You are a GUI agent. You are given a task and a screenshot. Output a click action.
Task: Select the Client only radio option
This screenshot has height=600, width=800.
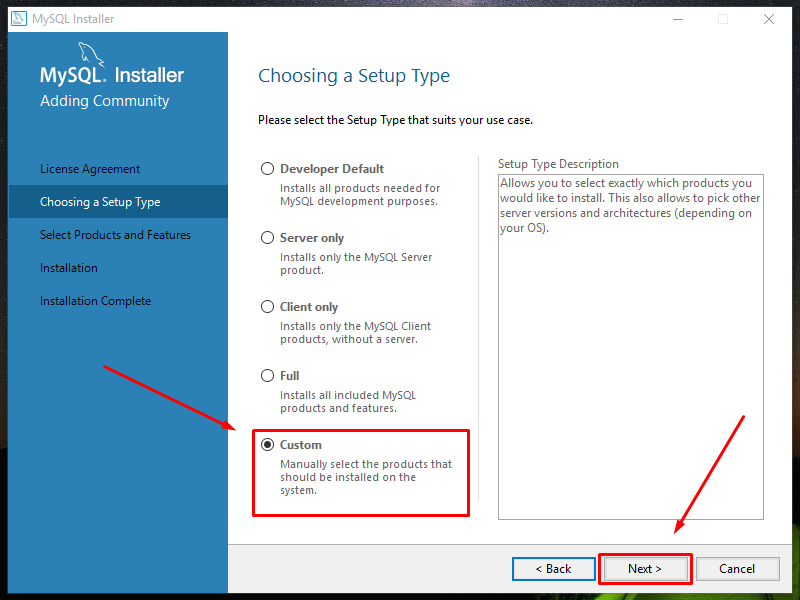point(267,307)
